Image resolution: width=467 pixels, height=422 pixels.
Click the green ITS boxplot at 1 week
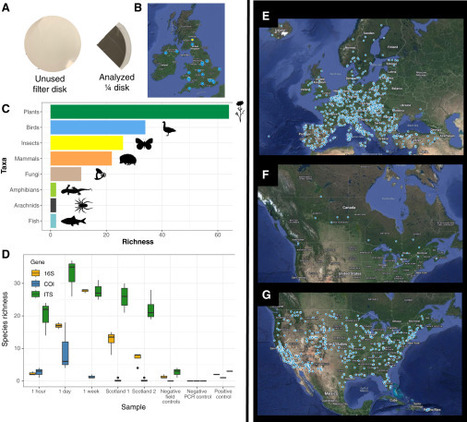tap(98, 291)
